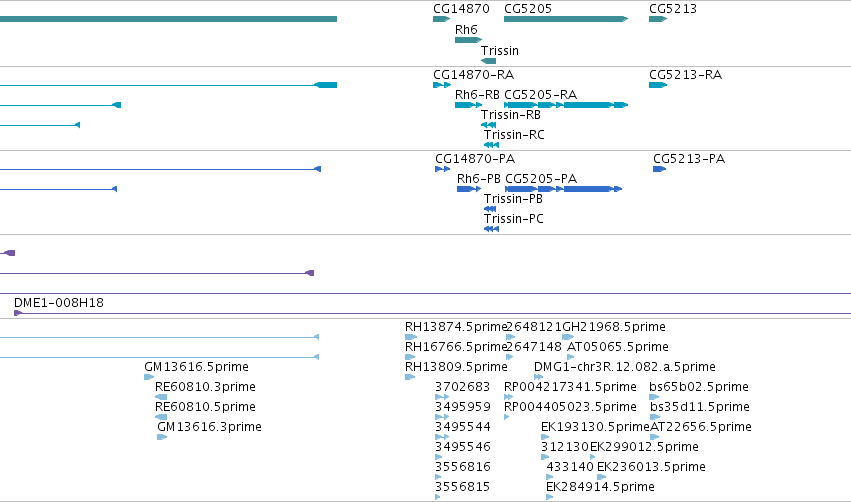Select the RE60810.3prime EST label
Viewport: 851px width, 502px height.
click(x=205, y=387)
